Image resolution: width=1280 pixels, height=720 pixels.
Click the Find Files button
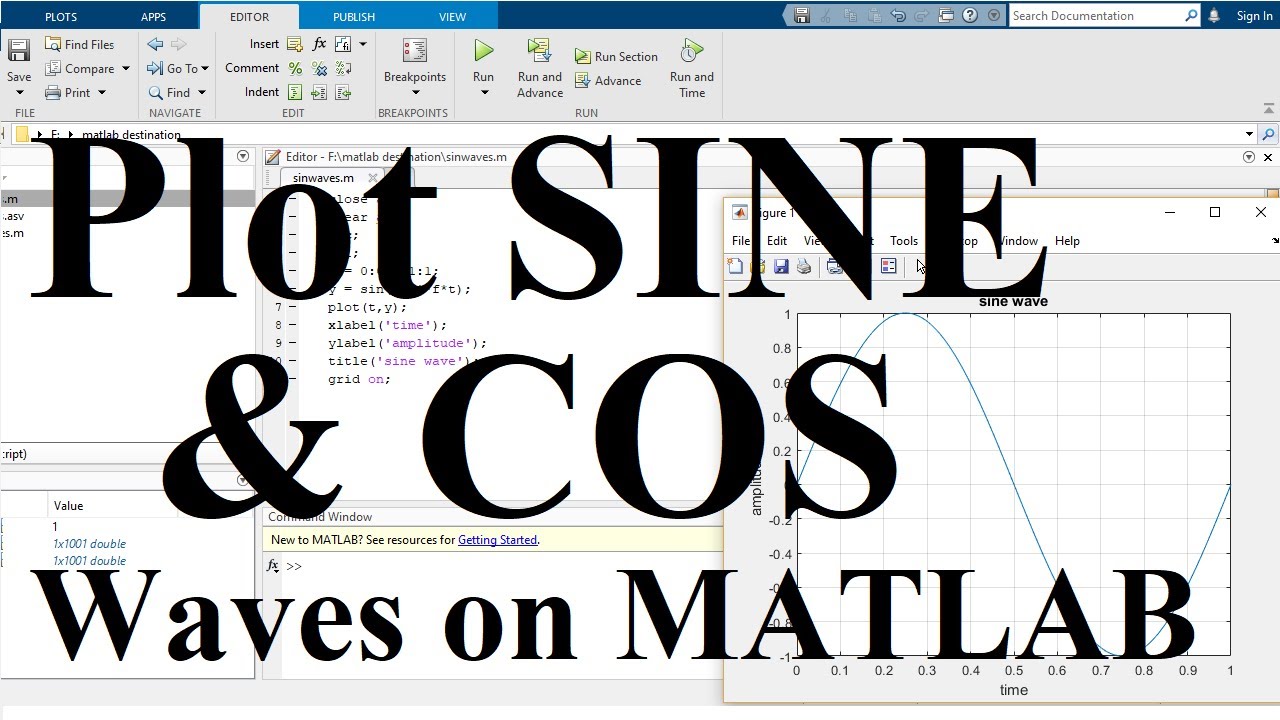pyautogui.click(x=79, y=45)
